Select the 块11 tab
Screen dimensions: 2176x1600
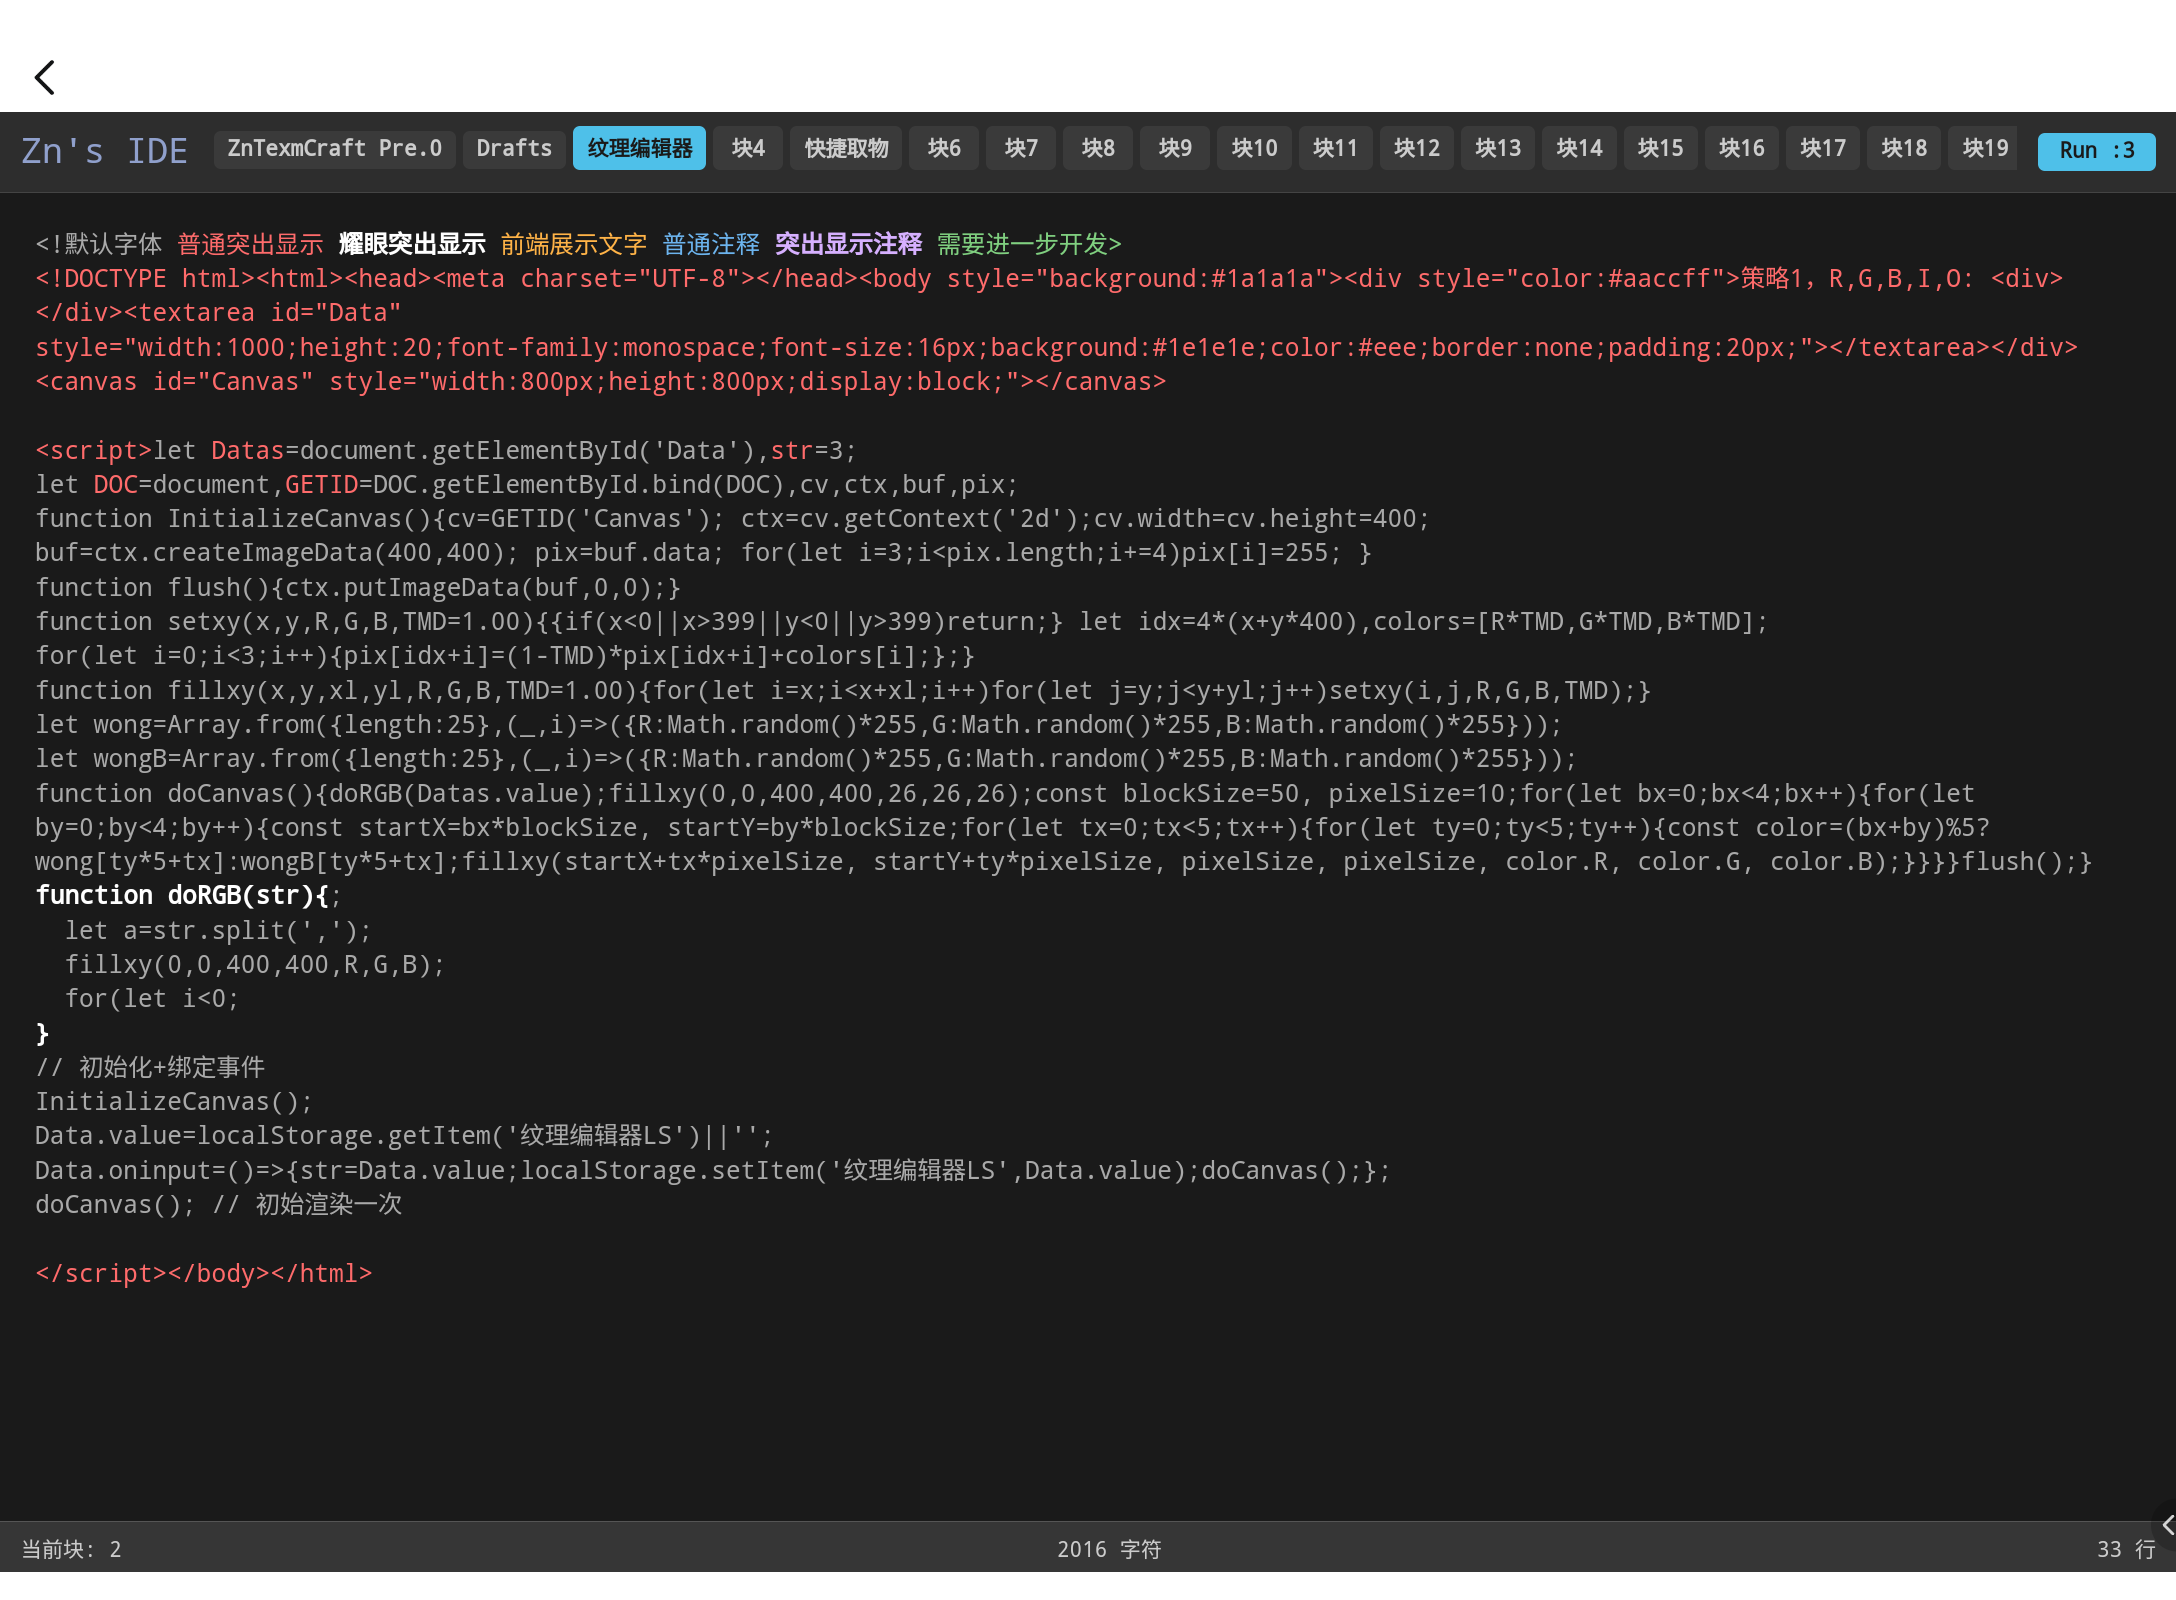click(1335, 148)
